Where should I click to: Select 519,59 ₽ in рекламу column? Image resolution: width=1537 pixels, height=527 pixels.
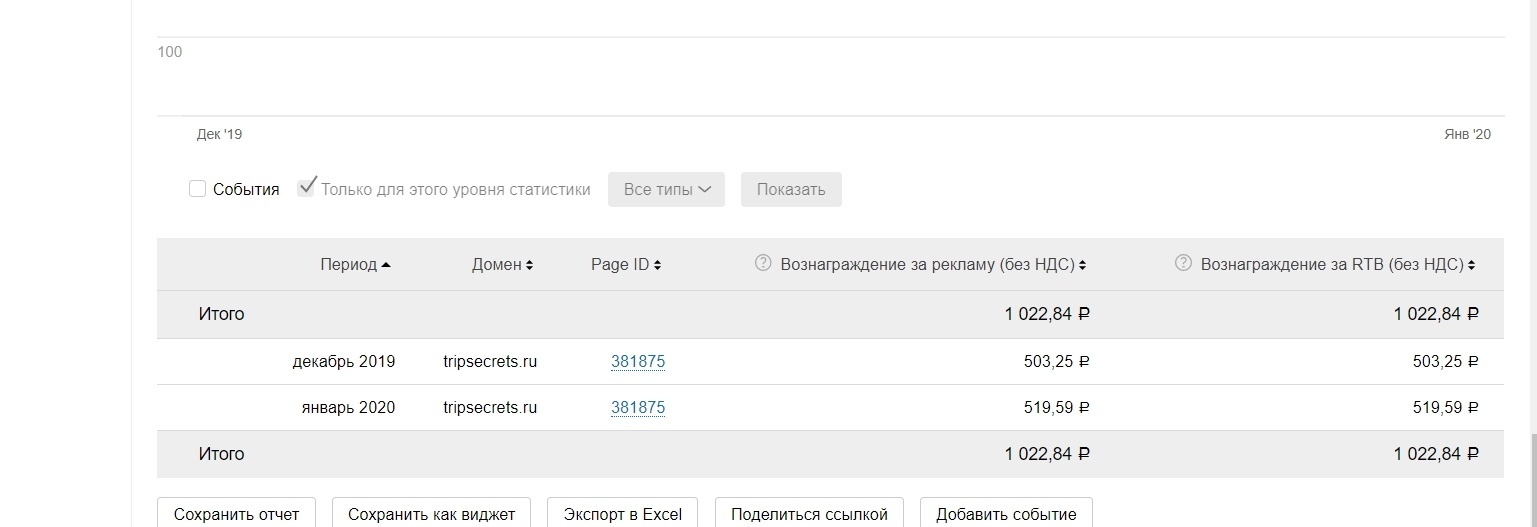[x=1057, y=408]
